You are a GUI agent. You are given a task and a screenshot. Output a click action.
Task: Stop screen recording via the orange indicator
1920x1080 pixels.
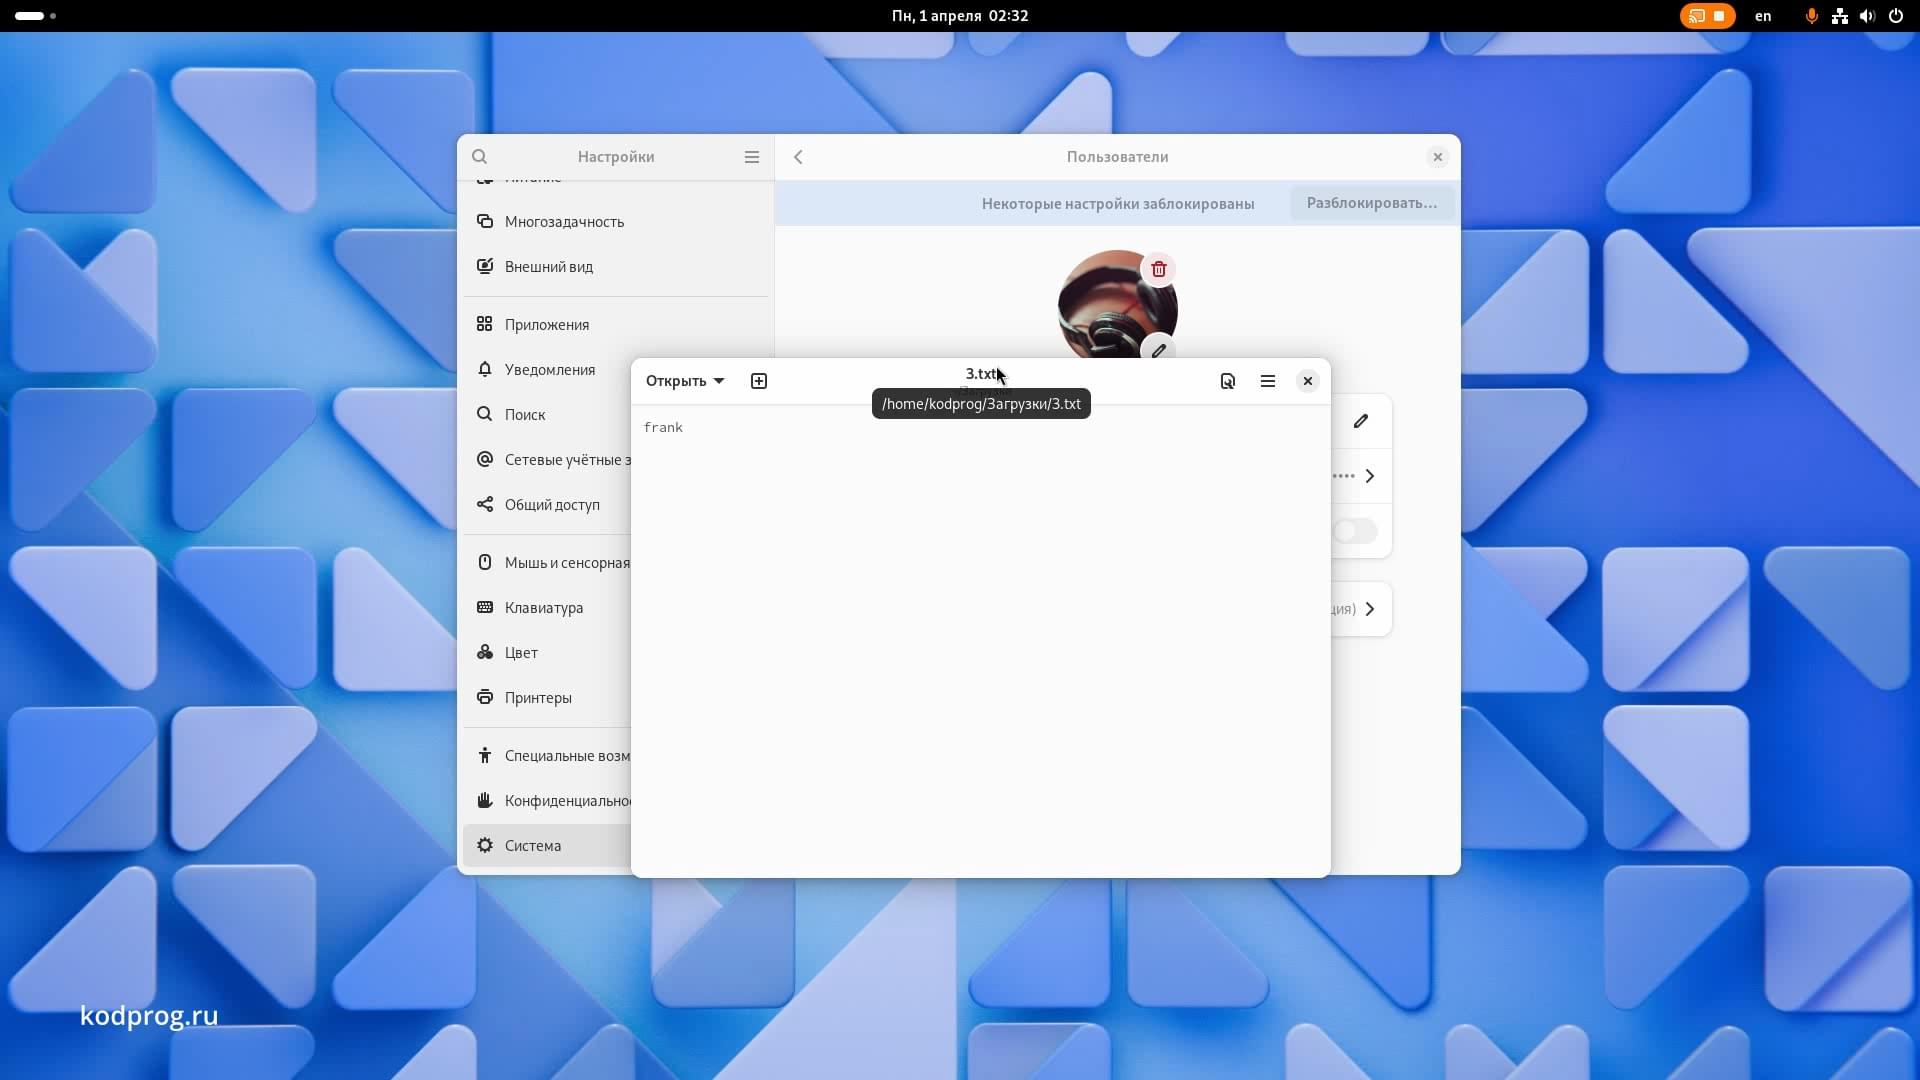pos(1708,16)
